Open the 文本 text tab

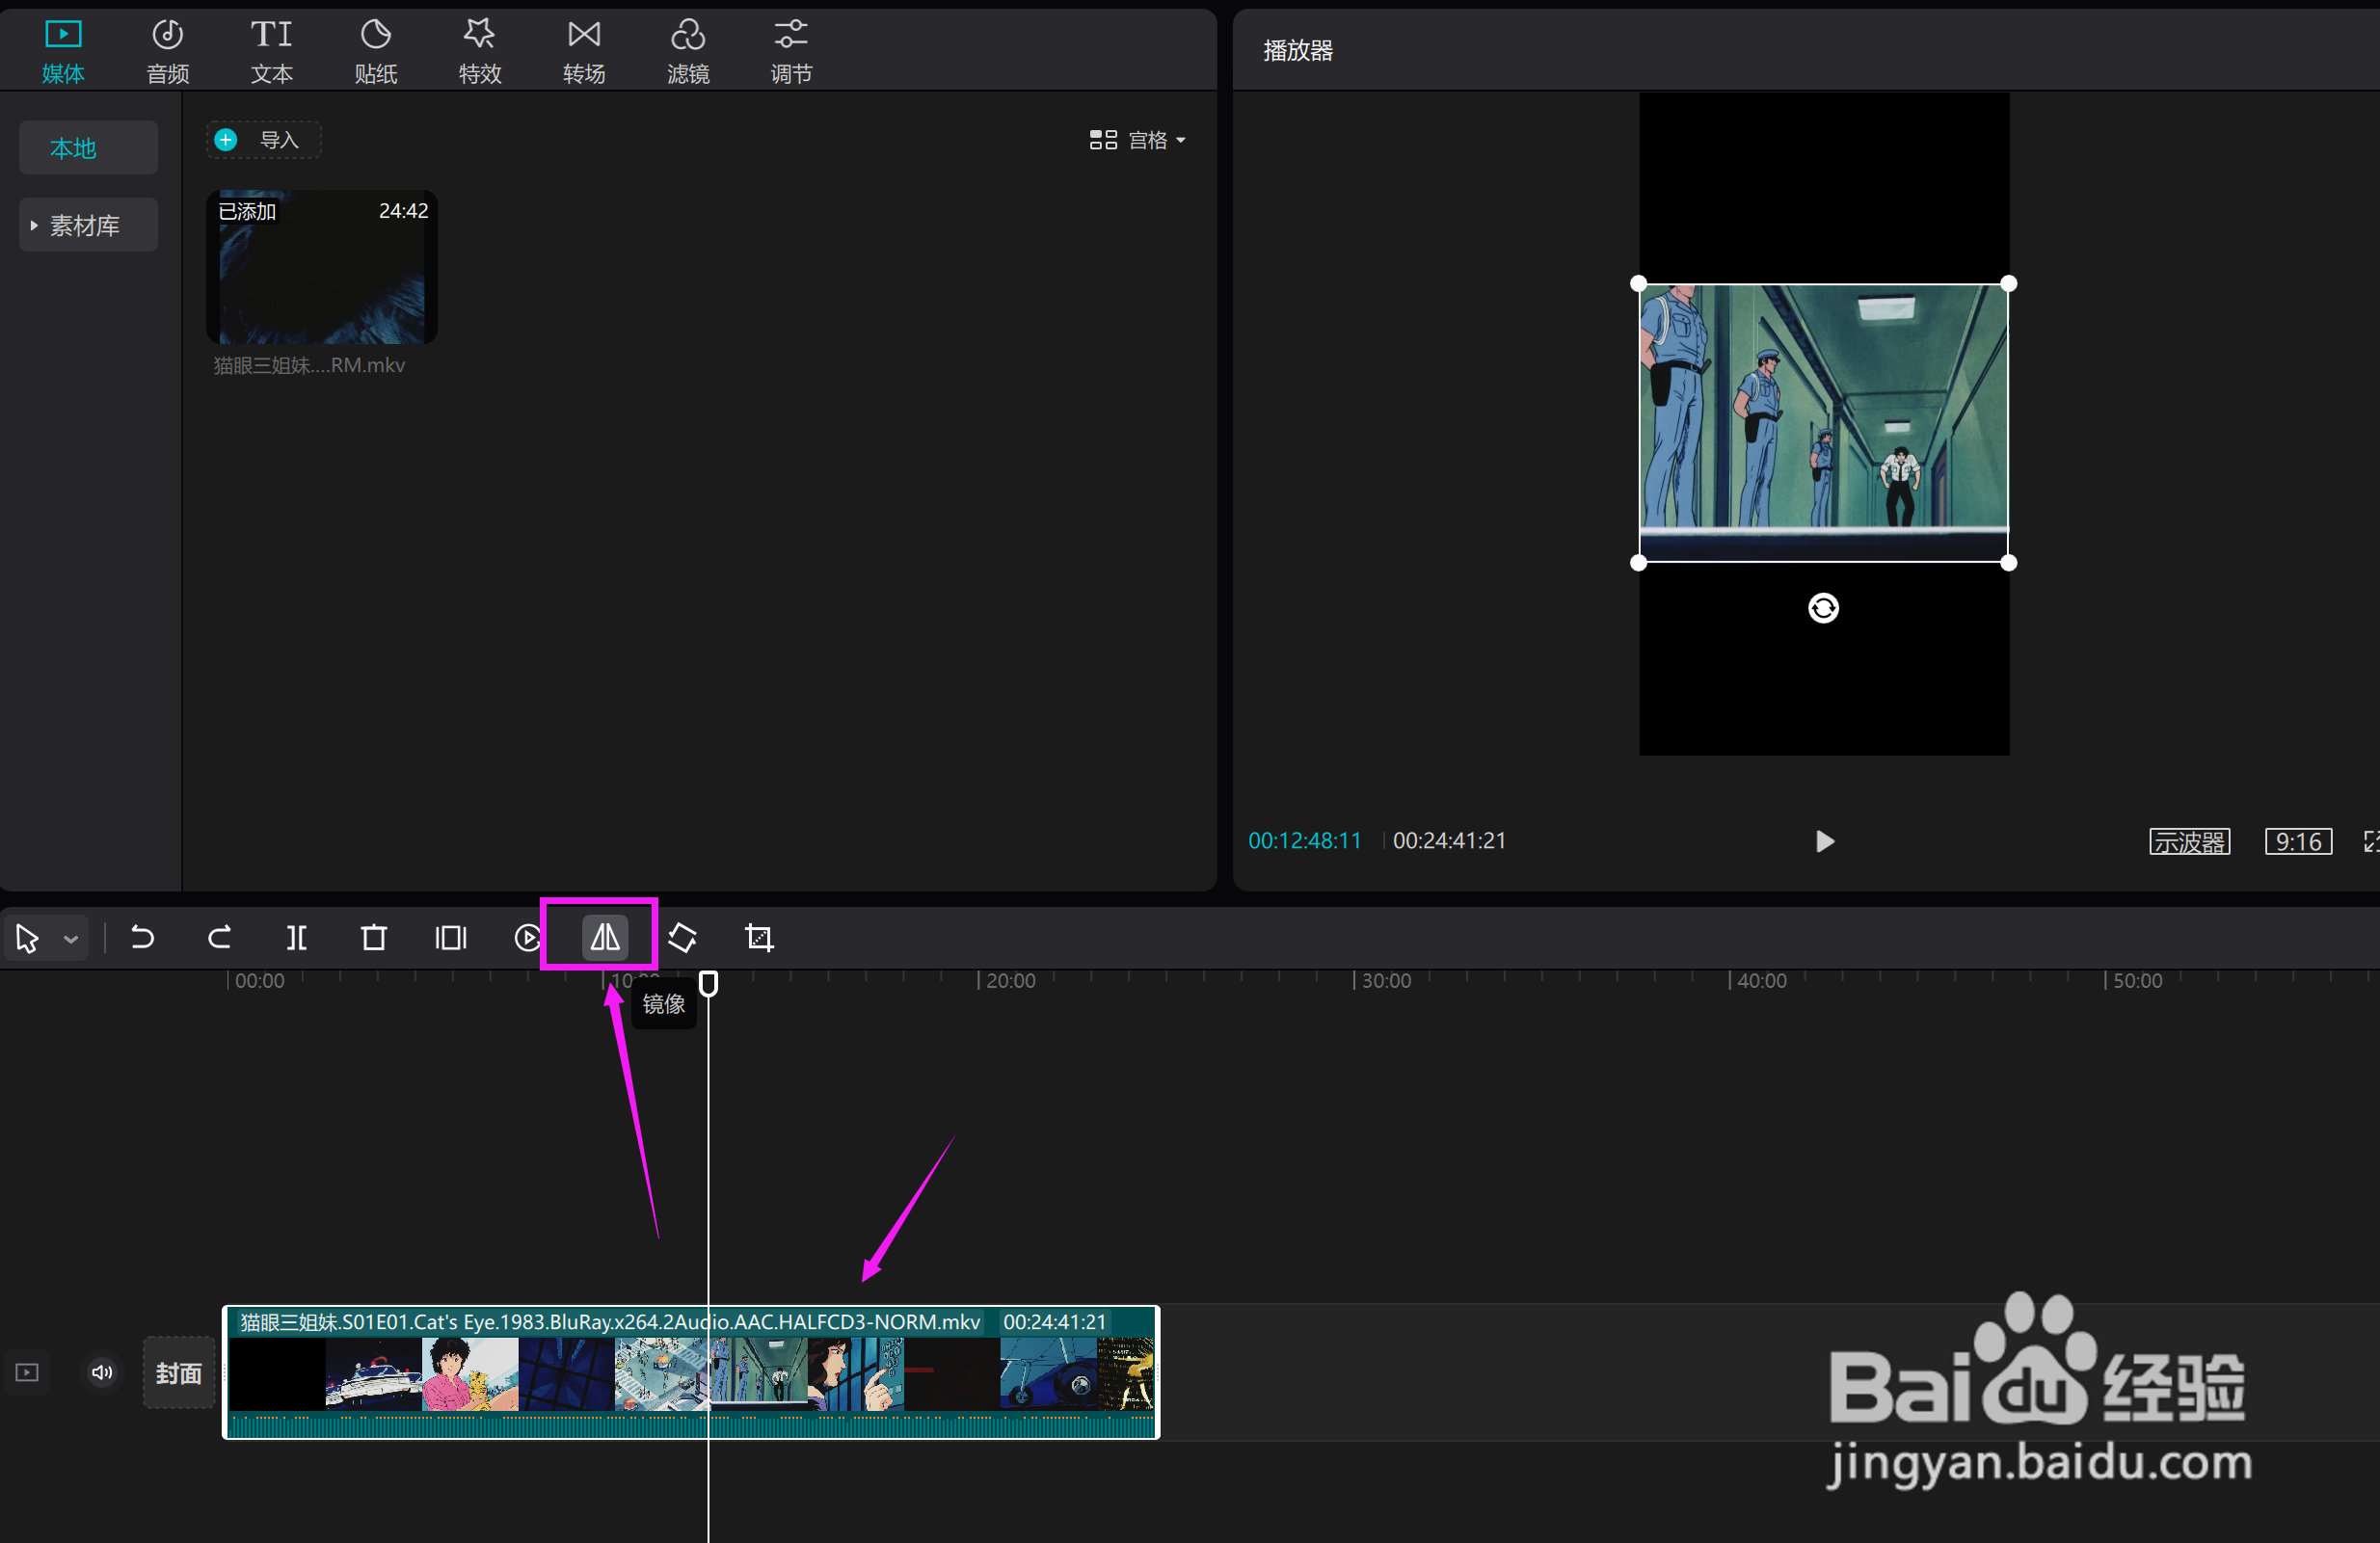(271, 50)
